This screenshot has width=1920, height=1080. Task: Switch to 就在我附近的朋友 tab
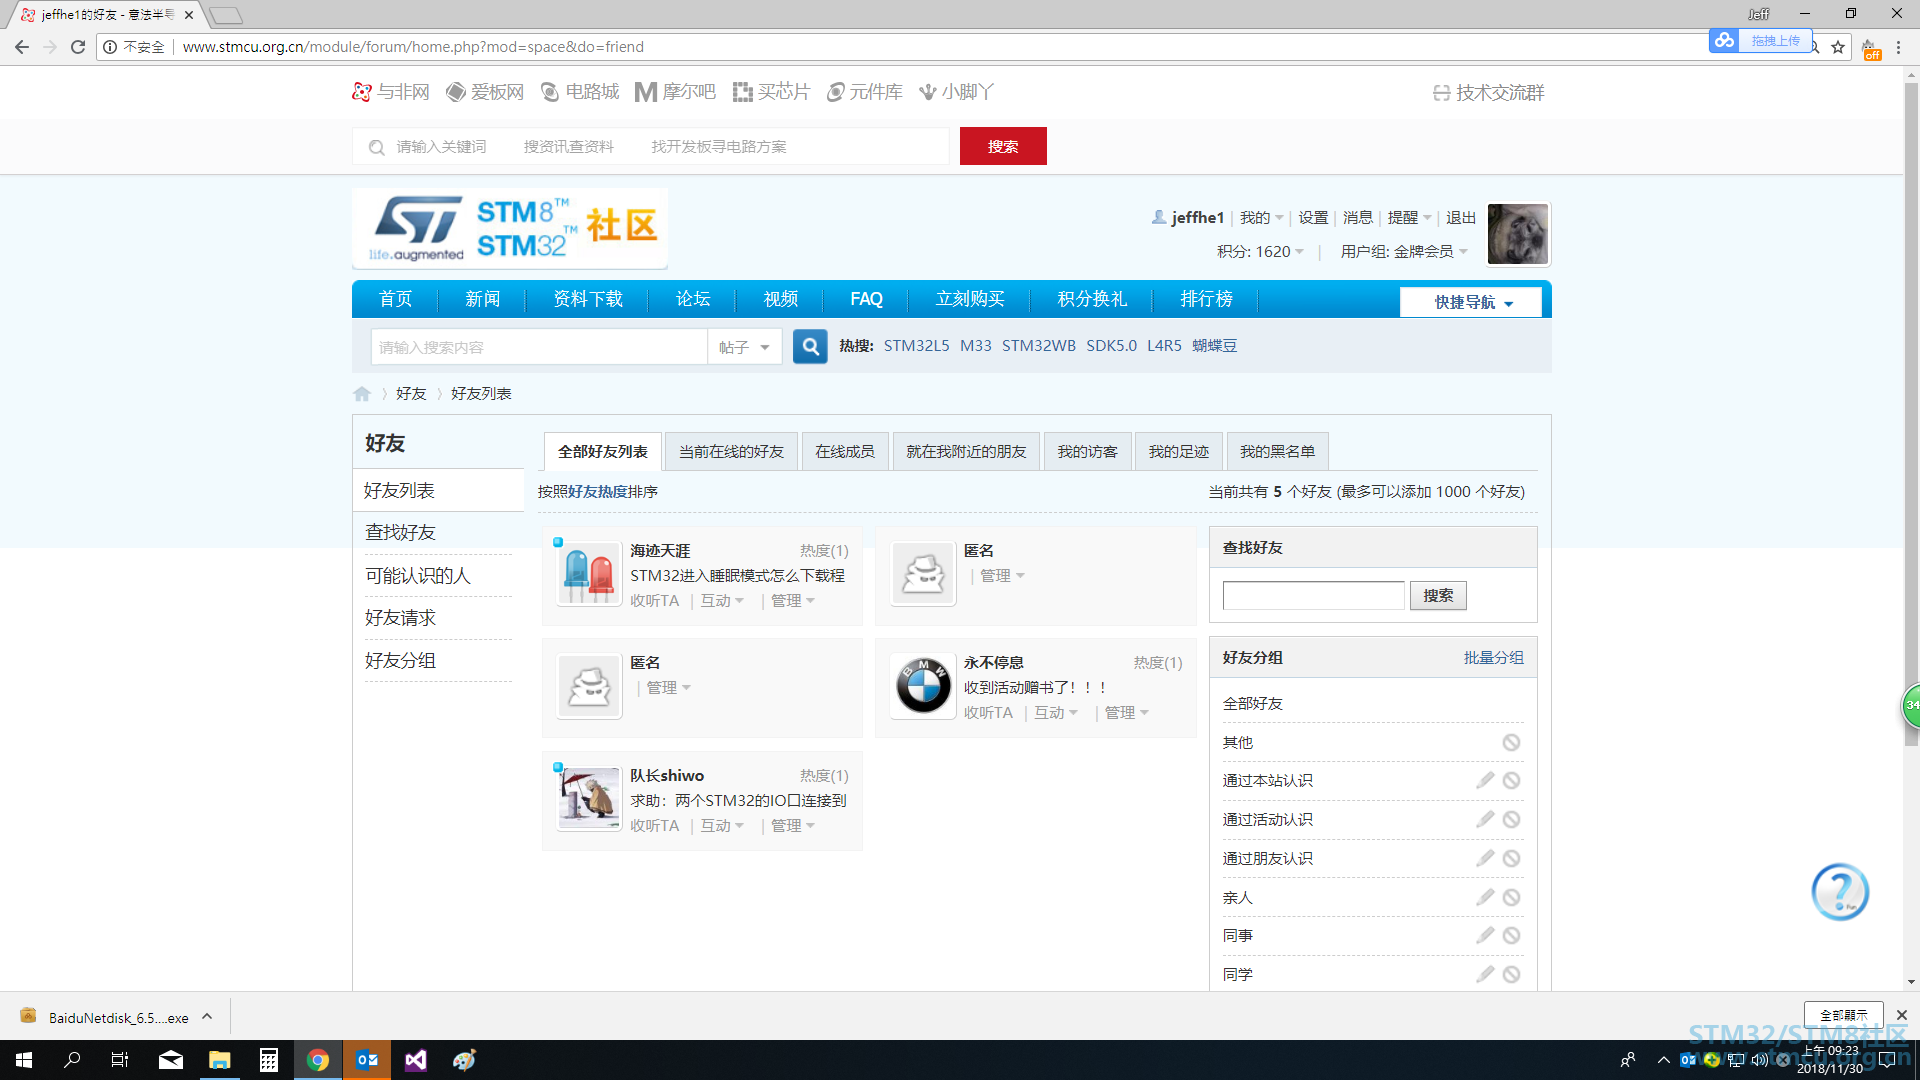pyautogui.click(x=966, y=452)
